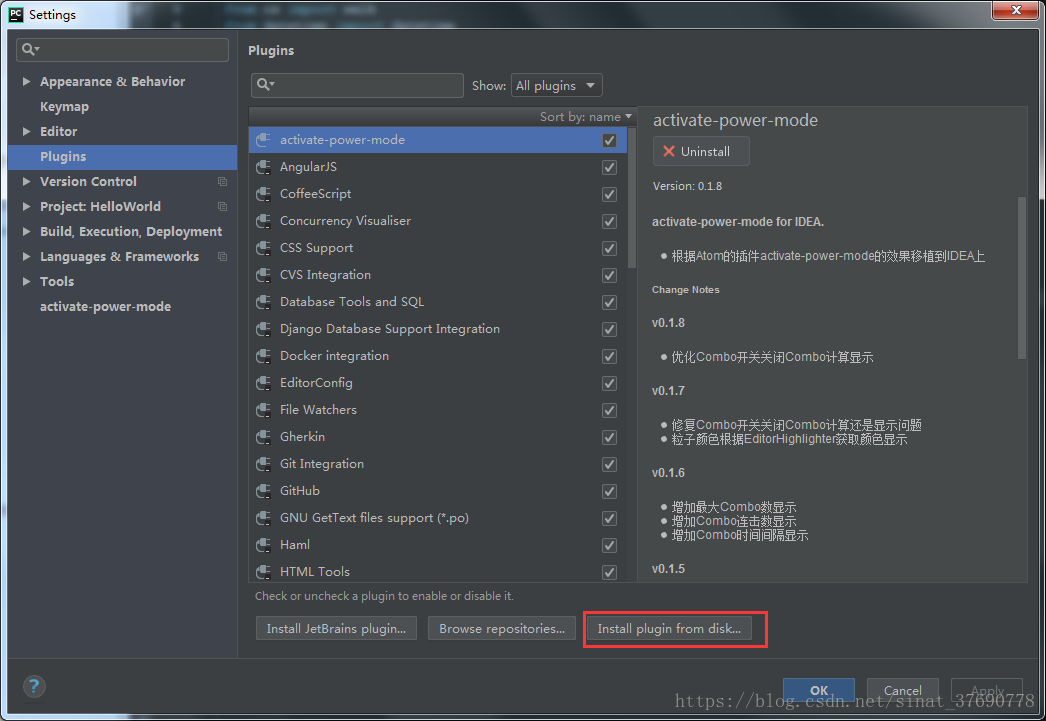Viewport: 1046px width, 721px height.
Task: Select Appearance & Behavior category
Action: click(x=113, y=81)
